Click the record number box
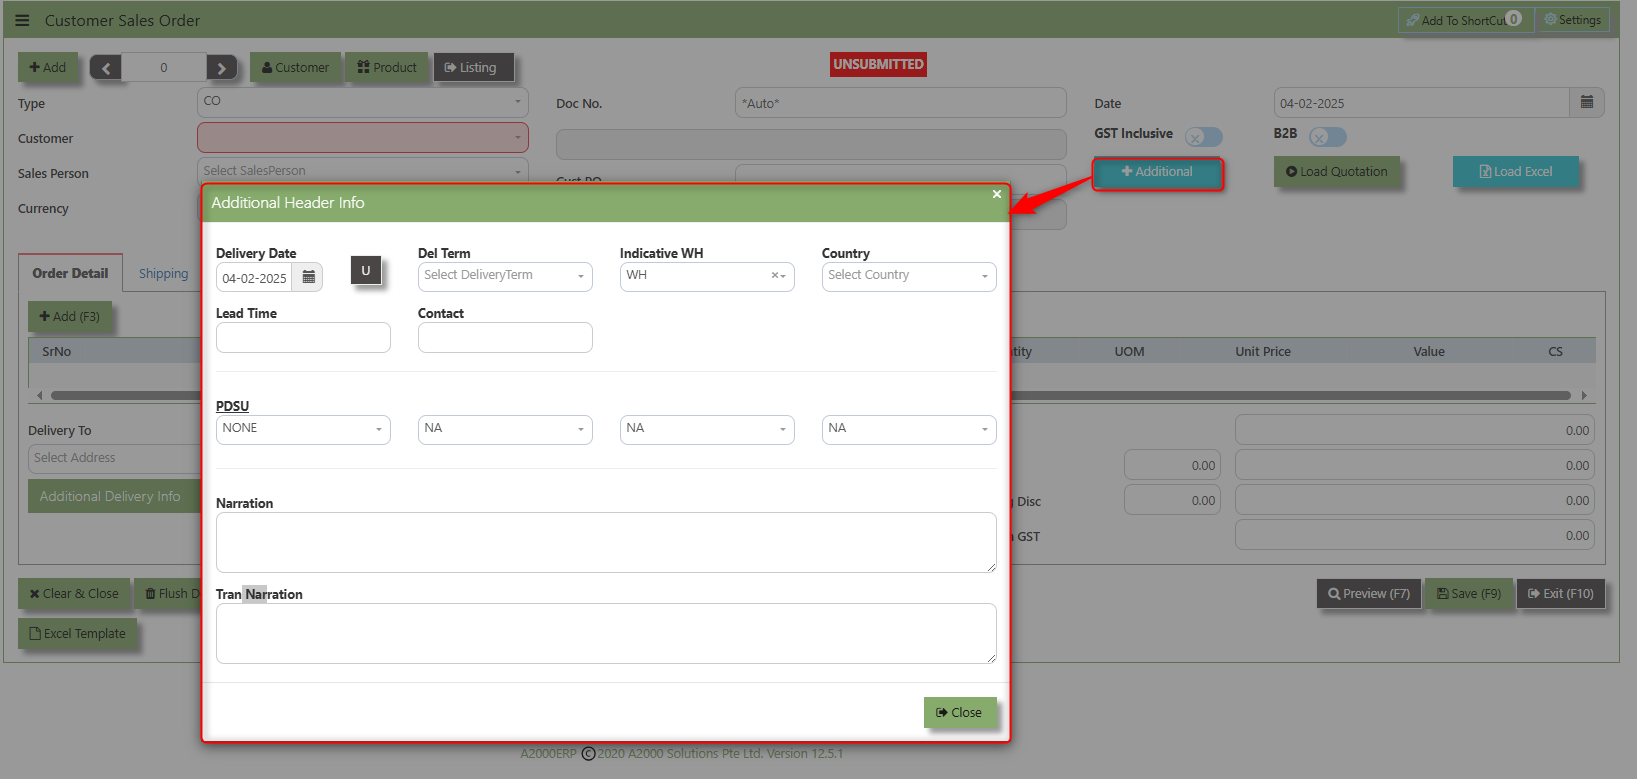Viewport: 1637px width, 779px height. click(x=164, y=67)
